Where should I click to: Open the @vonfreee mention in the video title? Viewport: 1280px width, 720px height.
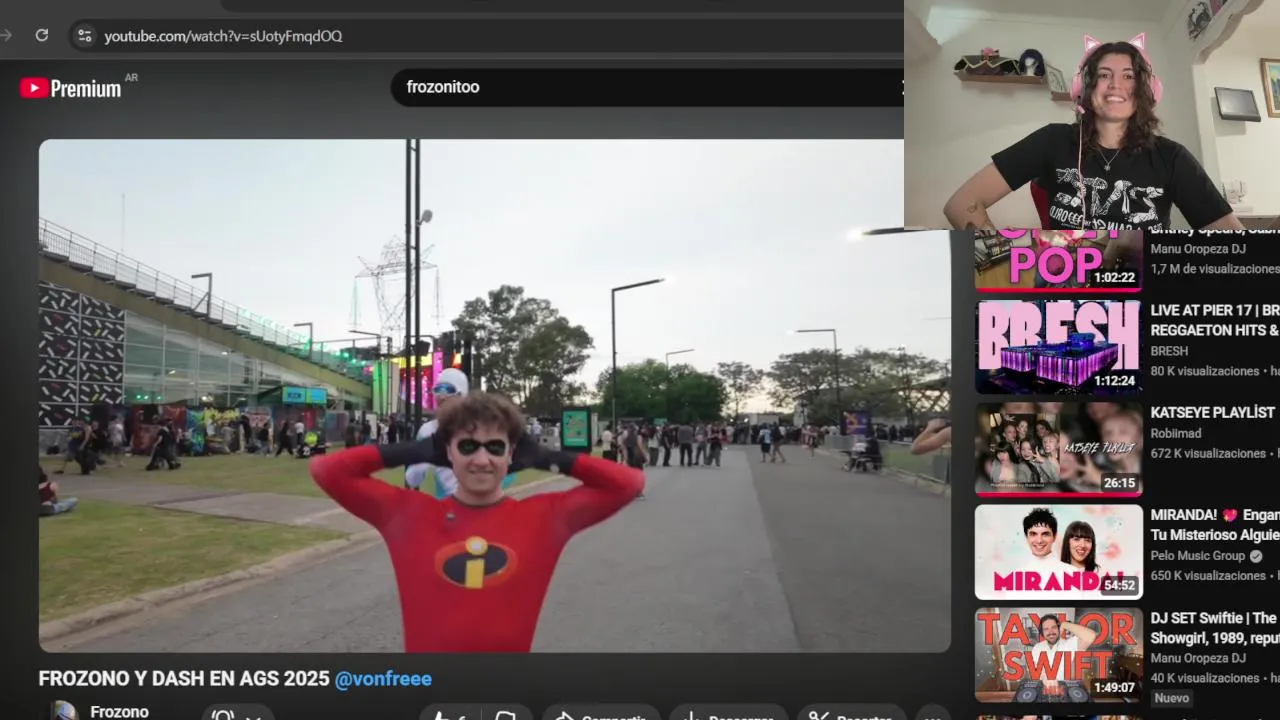(x=383, y=679)
